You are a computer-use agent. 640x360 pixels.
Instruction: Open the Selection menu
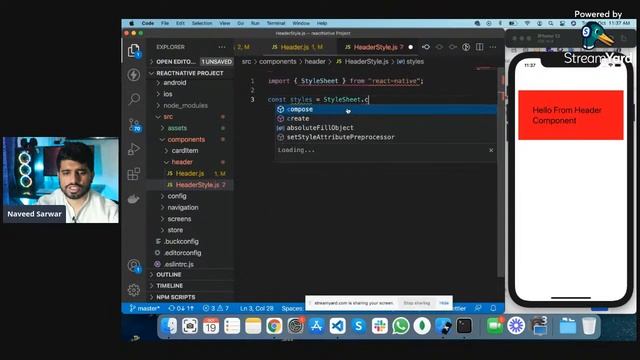(x=202, y=24)
